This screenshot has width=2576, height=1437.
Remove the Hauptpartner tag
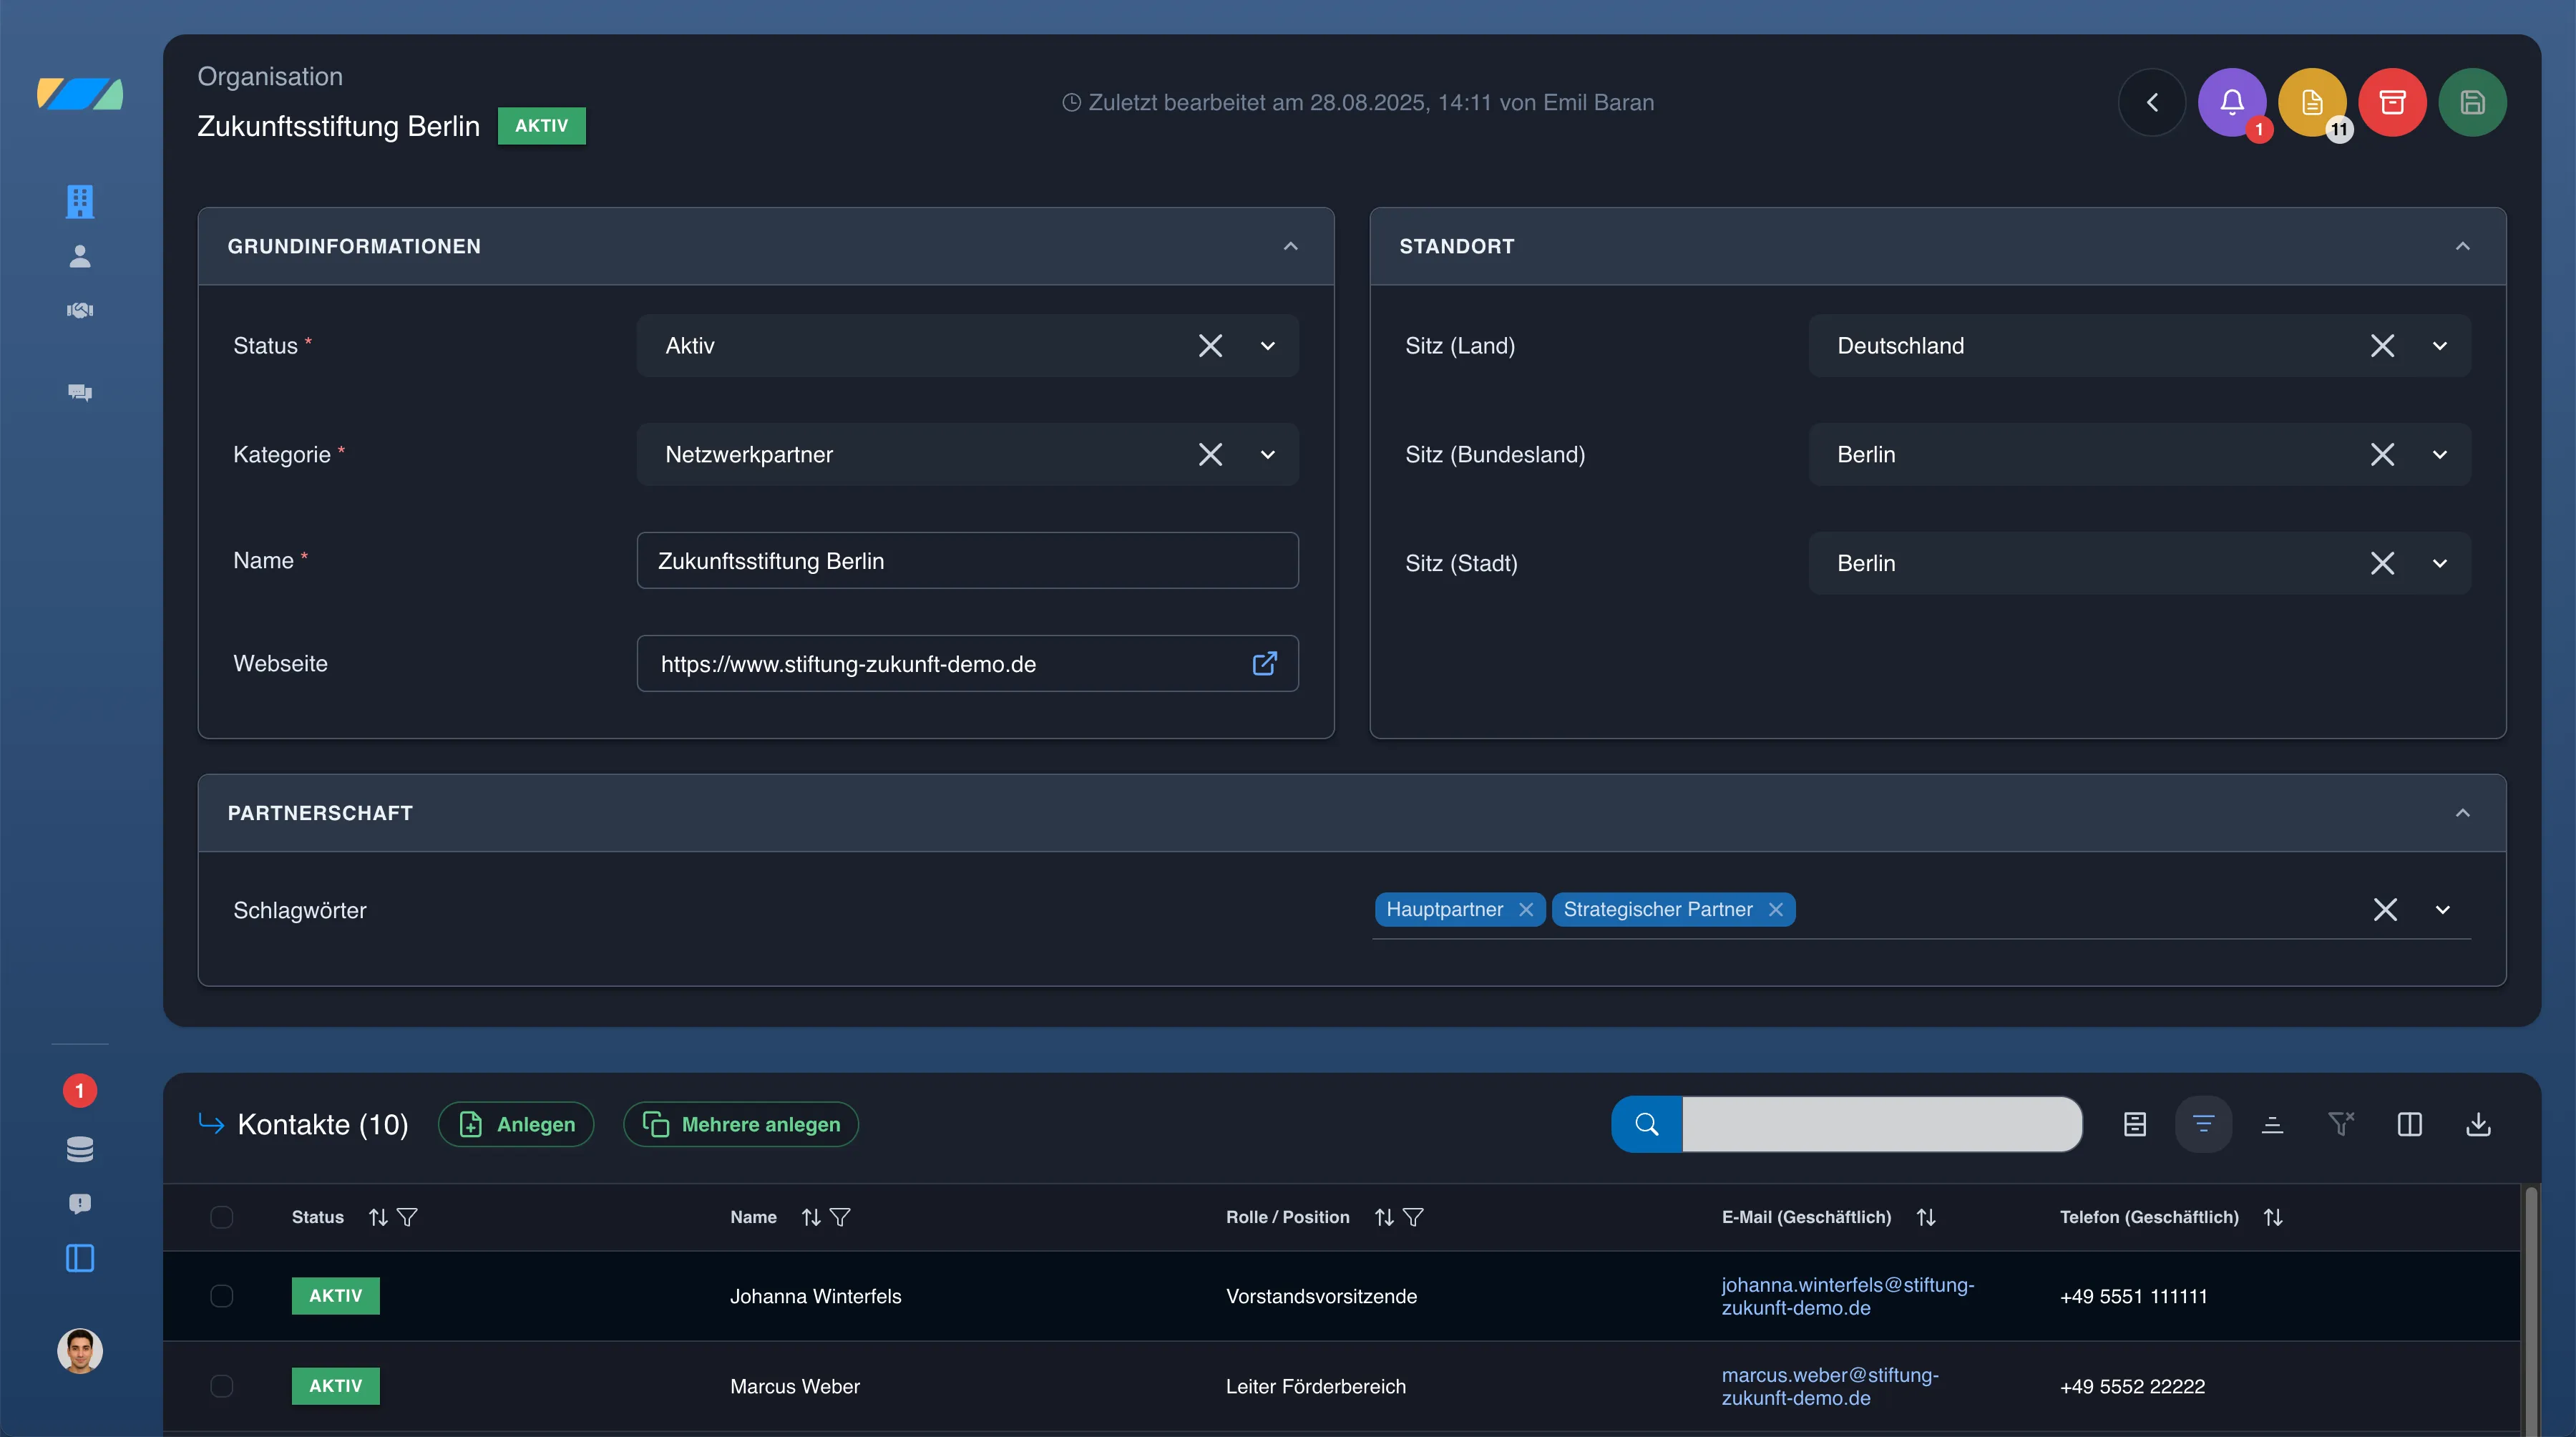pos(1526,910)
